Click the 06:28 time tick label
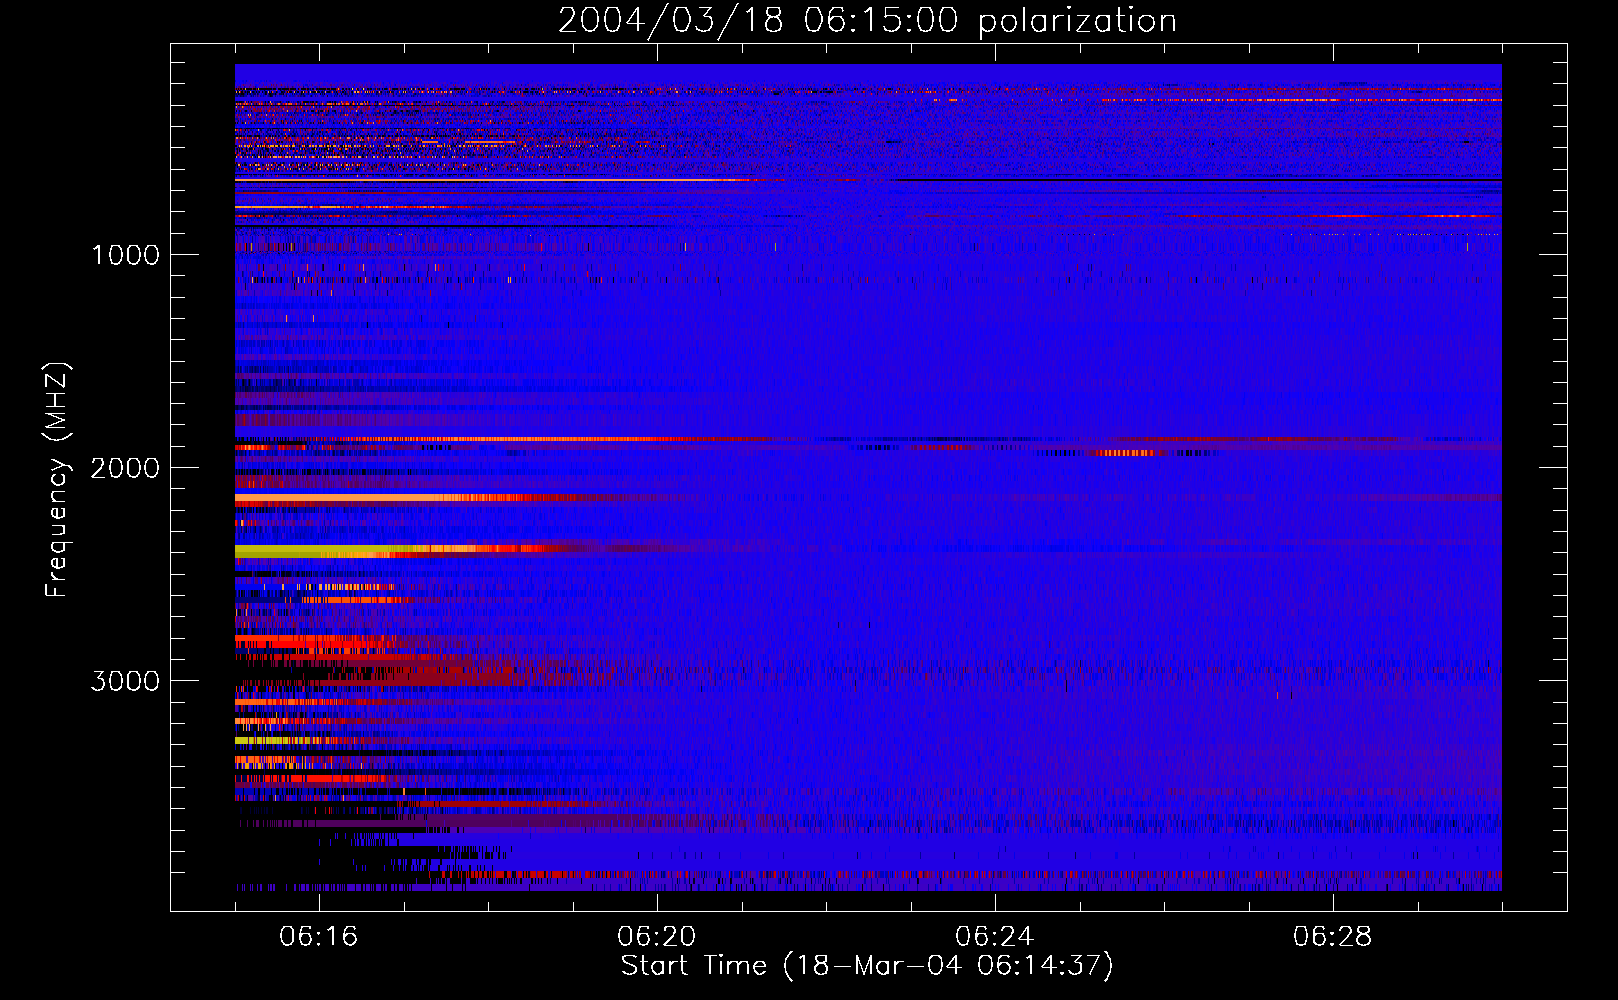 coord(1333,937)
